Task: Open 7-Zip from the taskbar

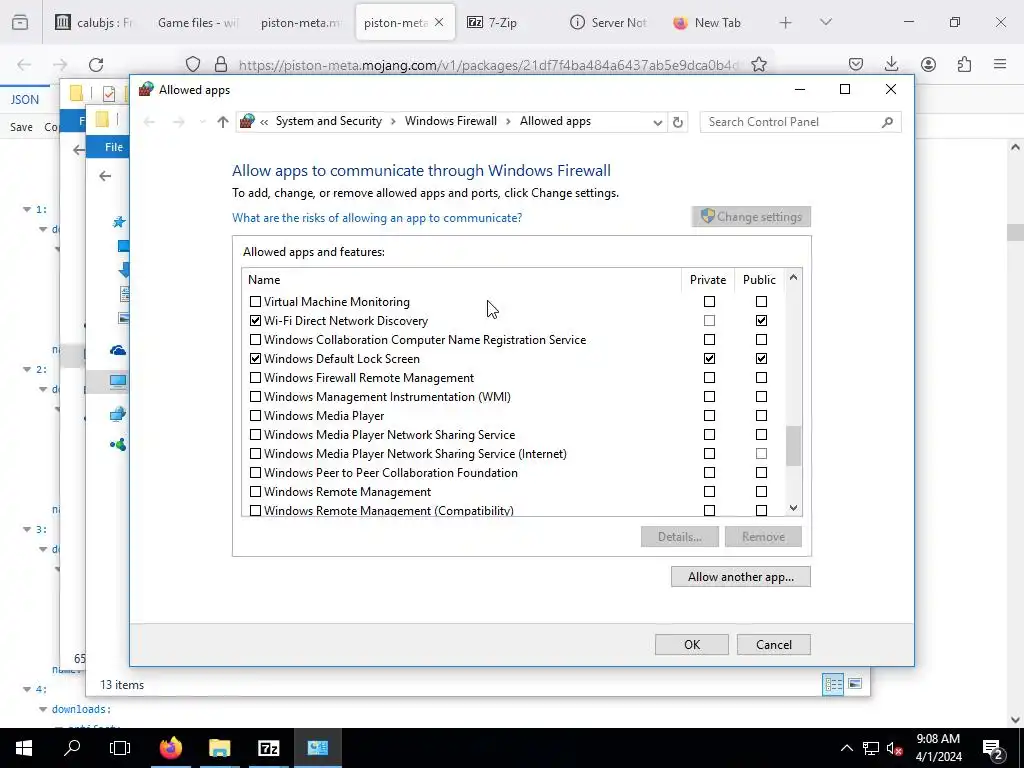Action: point(268,748)
